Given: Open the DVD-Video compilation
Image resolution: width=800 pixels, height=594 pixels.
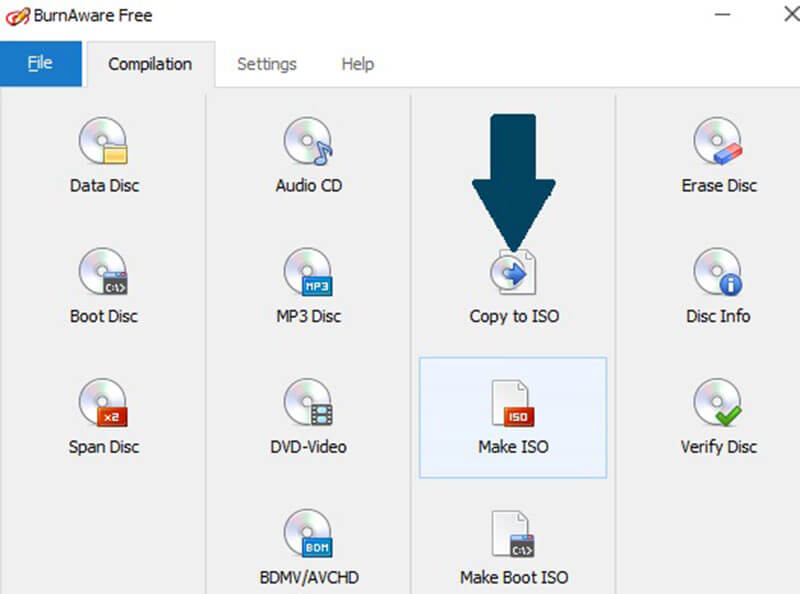Looking at the screenshot, I should [x=308, y=414].
